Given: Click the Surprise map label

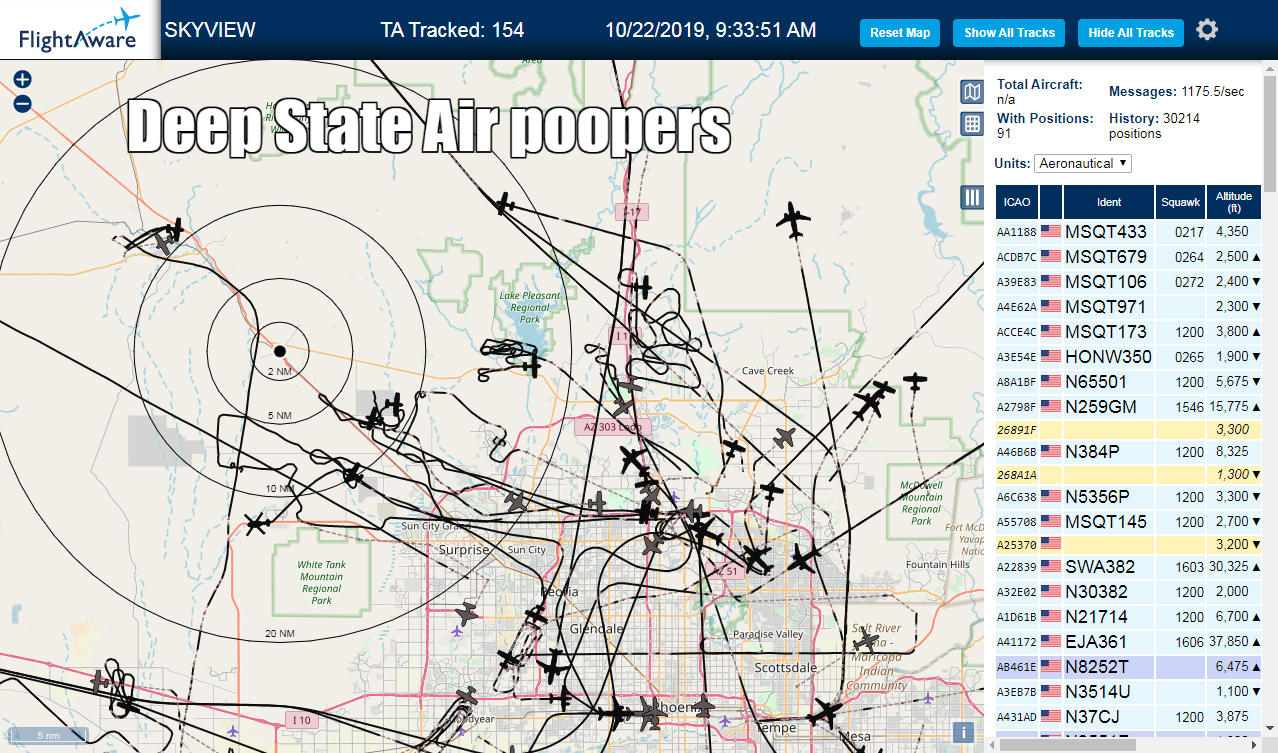Looking at the screenshot, I should pyautogui.click(x=465, y=550).
